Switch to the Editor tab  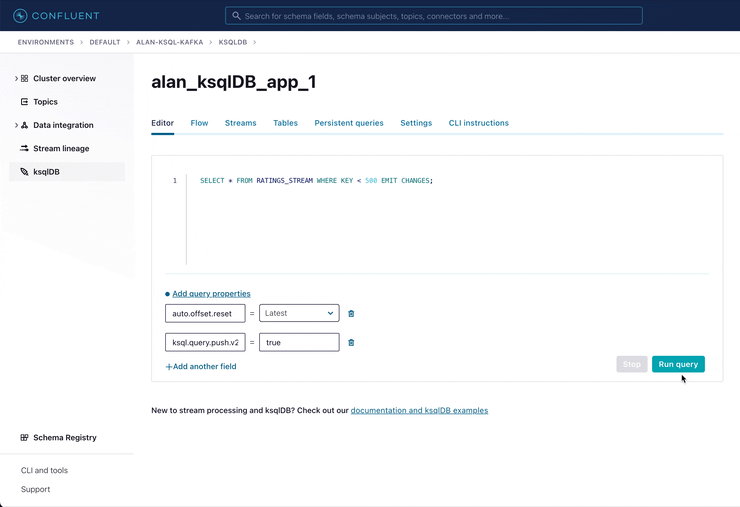(162, 123)
